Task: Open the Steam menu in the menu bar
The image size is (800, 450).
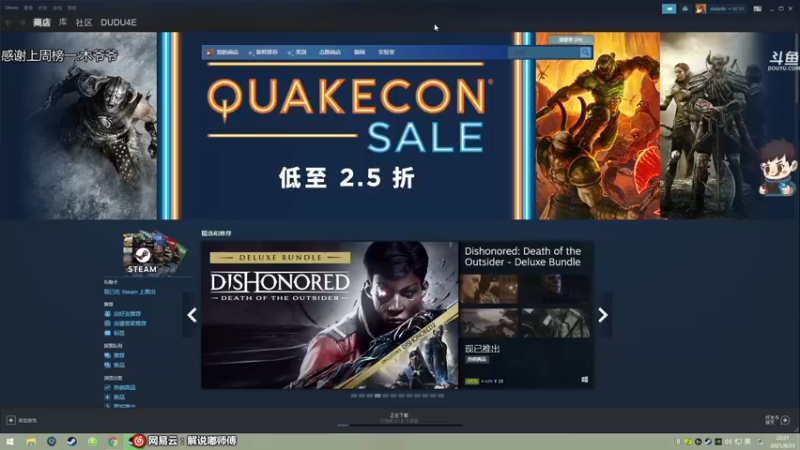Action: pos(11,8)
